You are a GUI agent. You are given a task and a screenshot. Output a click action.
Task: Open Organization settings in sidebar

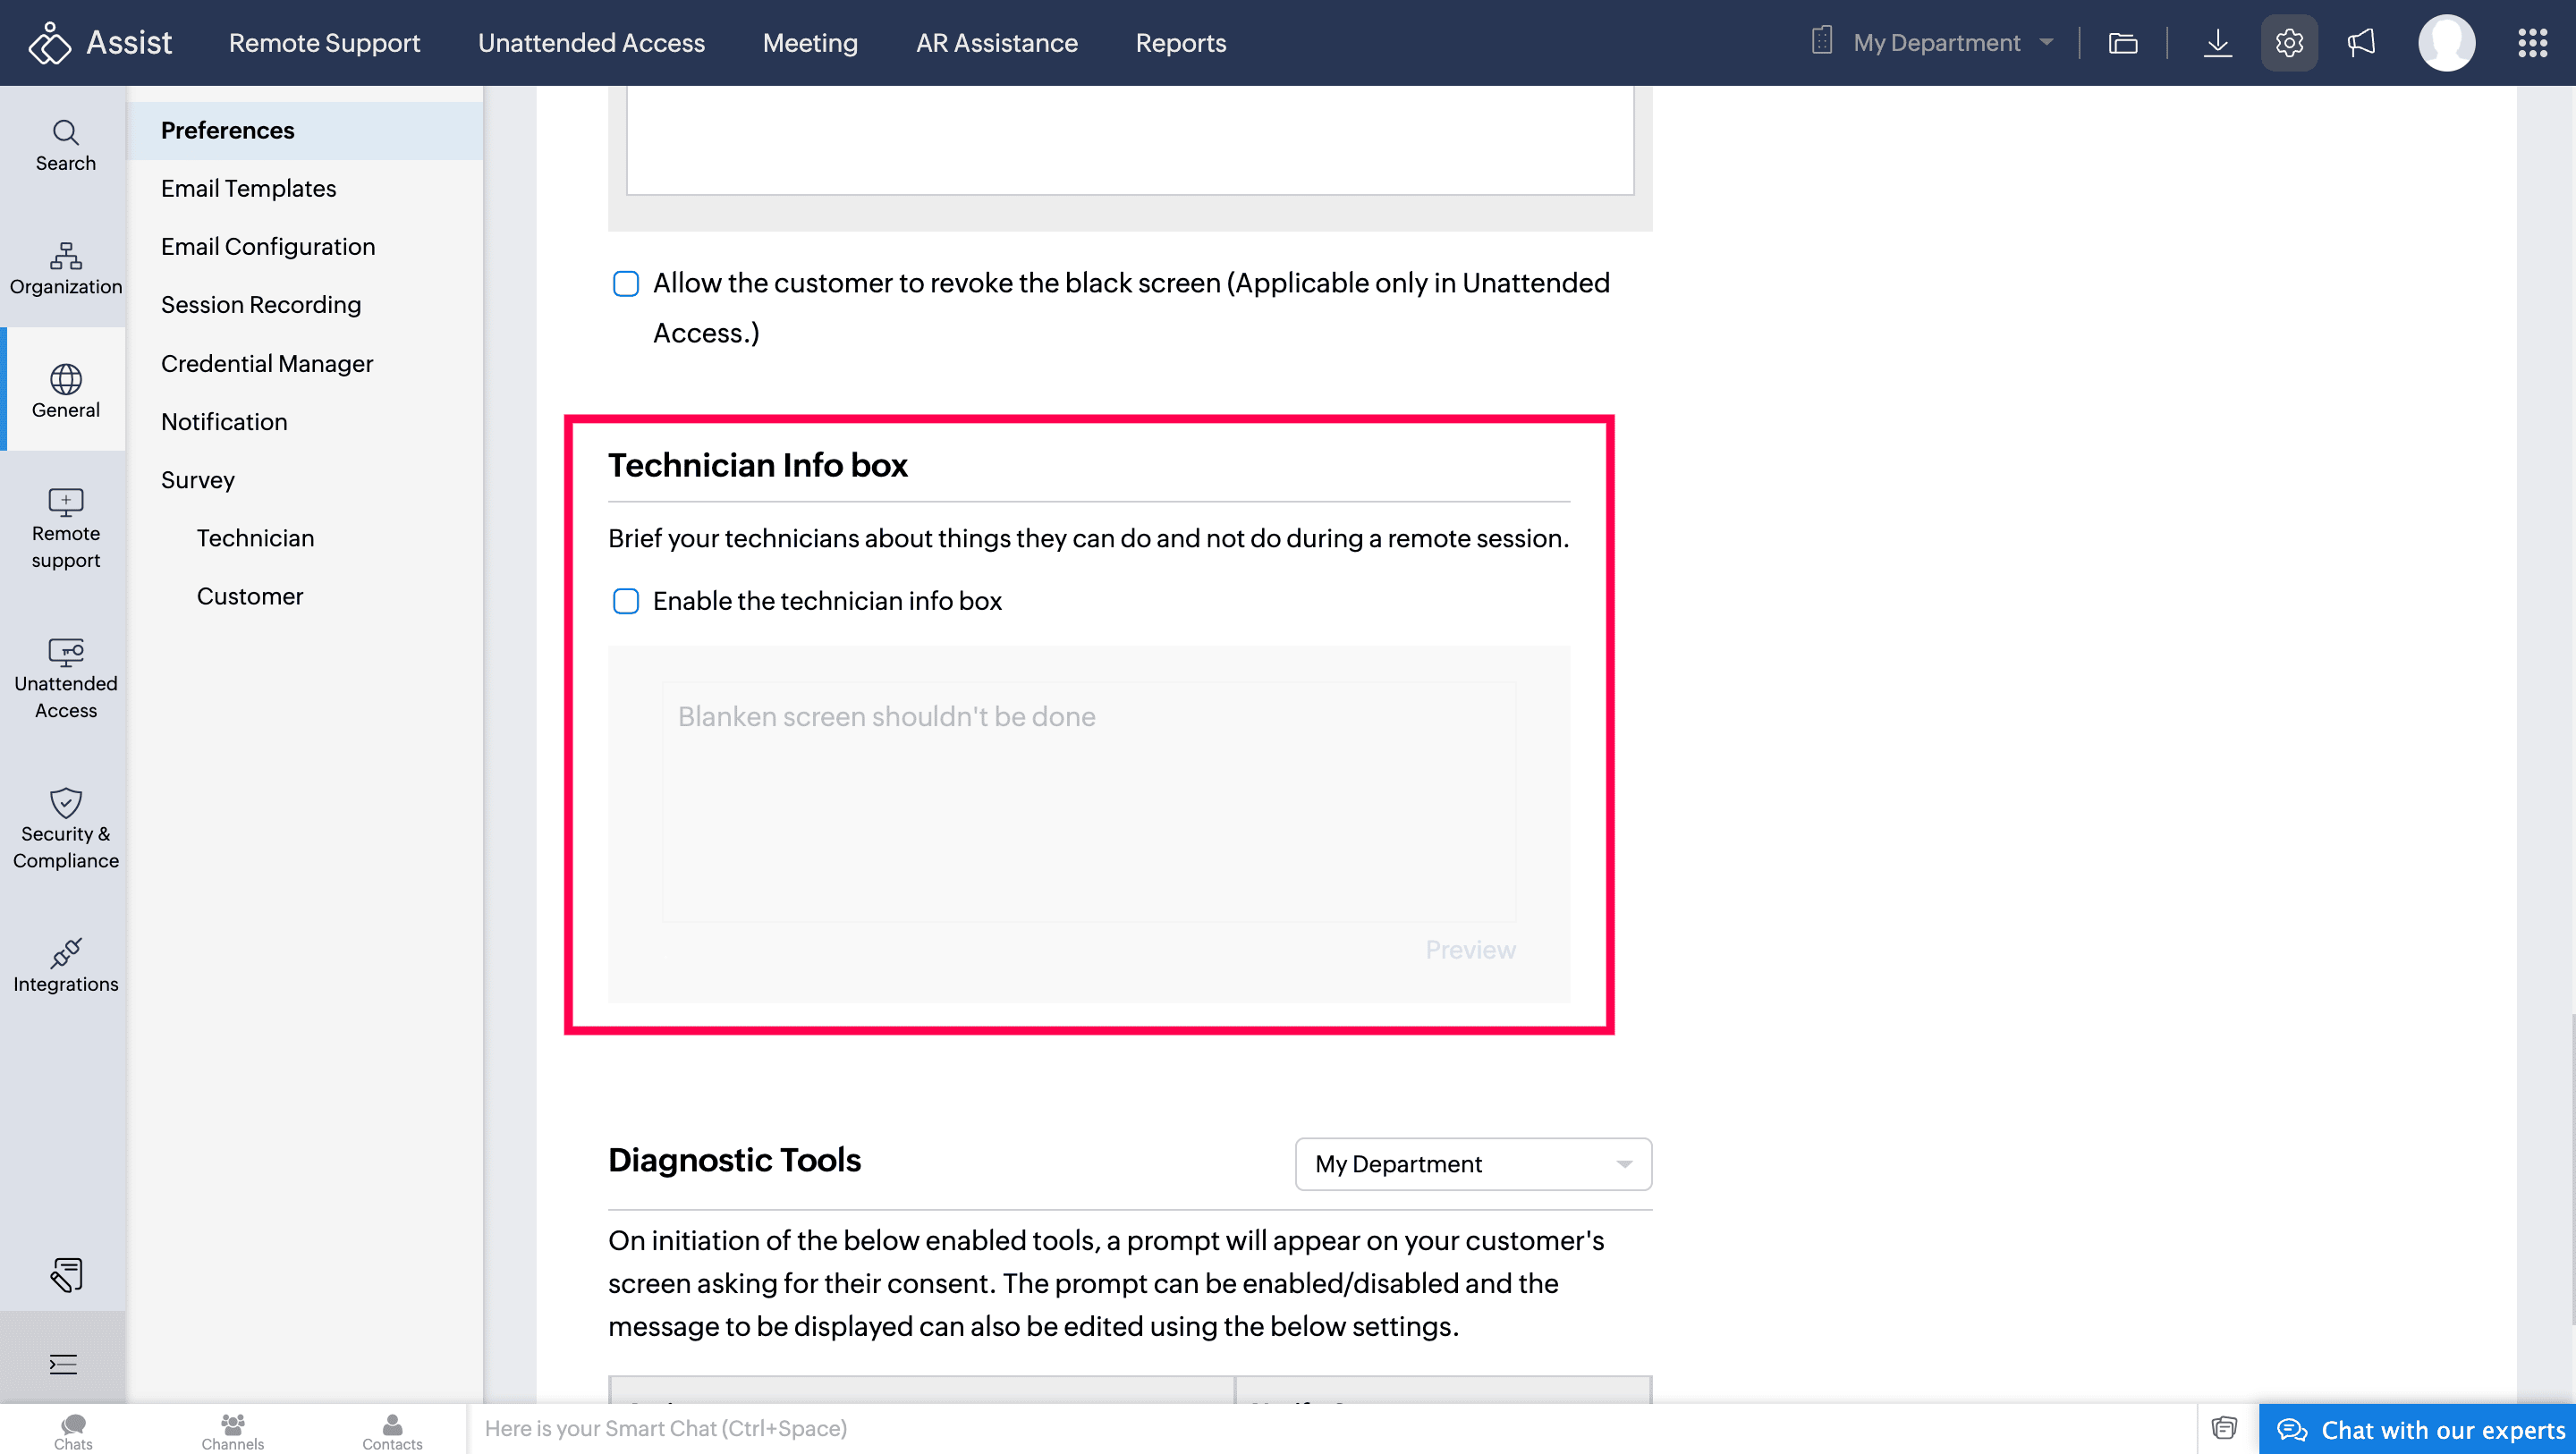coord(66,268)
